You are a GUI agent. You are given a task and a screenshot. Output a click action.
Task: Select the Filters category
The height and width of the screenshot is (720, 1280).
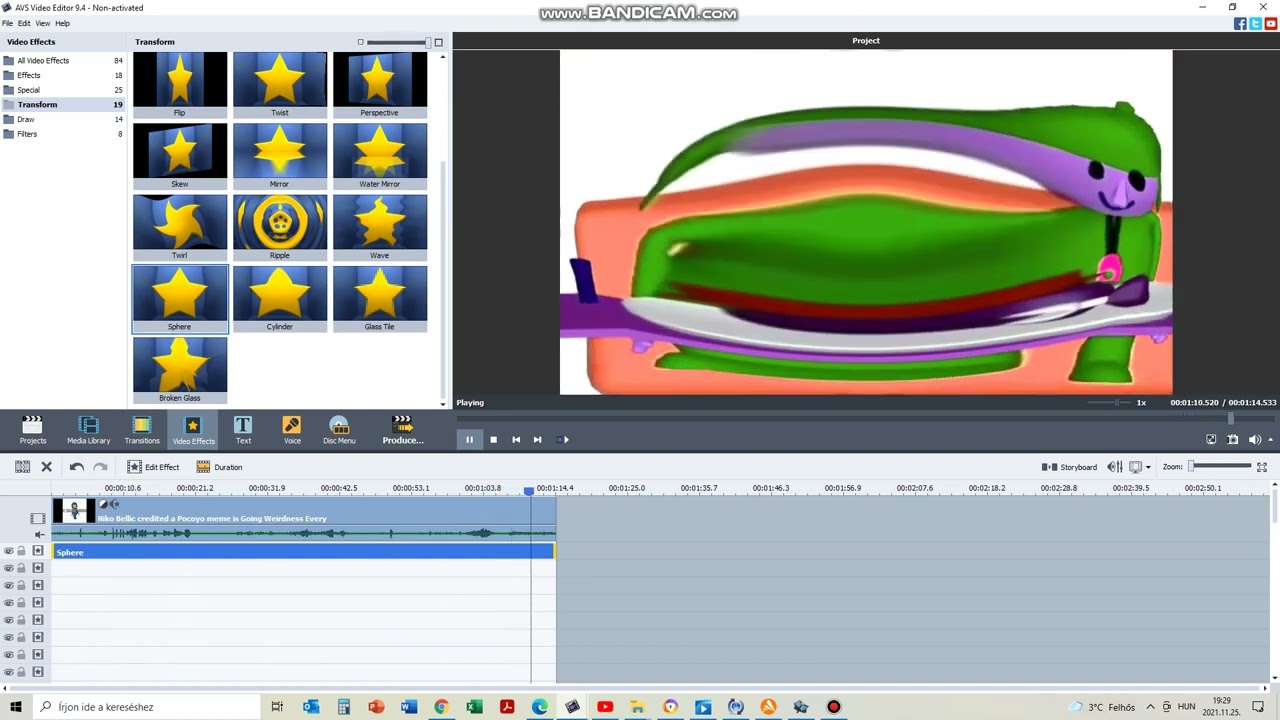pyautogui.click(x=62, y=134)
